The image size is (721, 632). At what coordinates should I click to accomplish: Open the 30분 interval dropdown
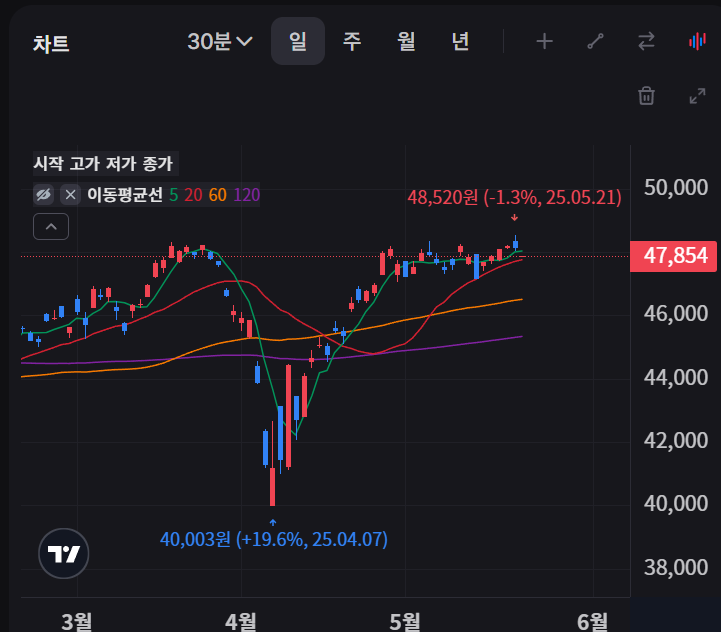click(220, 41)
